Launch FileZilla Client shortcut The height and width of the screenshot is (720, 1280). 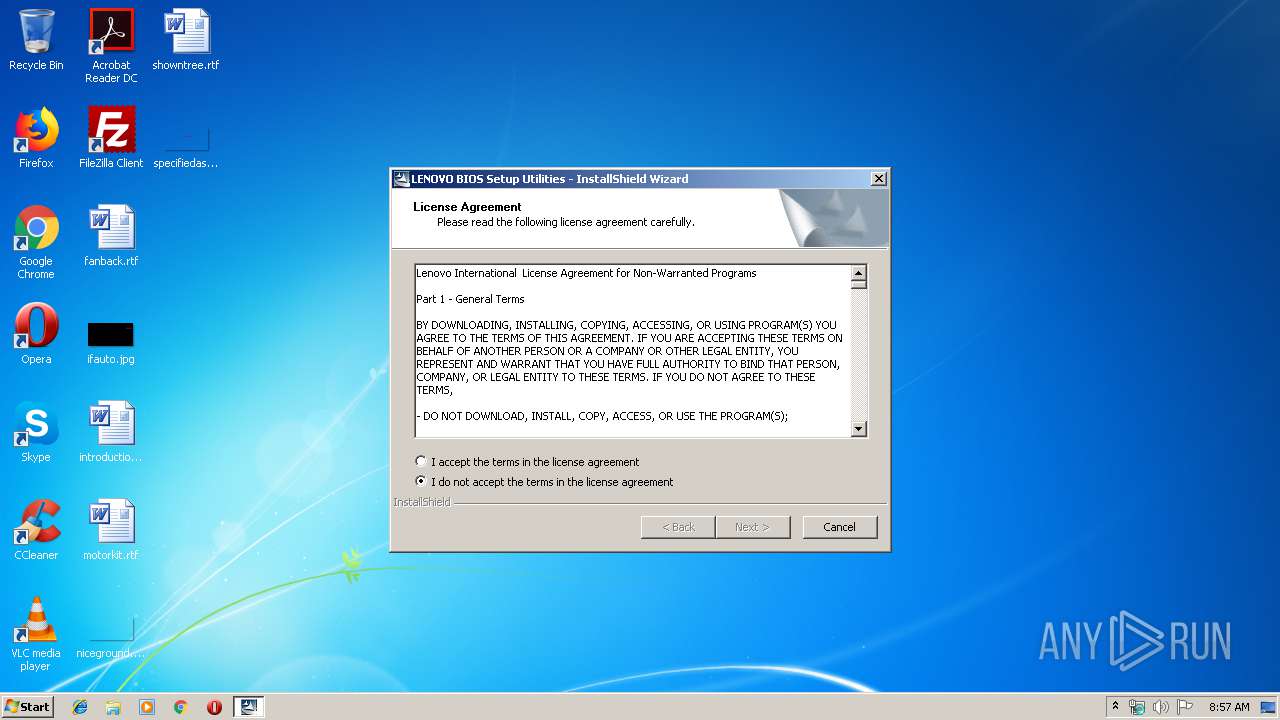[x=111, y=138]
